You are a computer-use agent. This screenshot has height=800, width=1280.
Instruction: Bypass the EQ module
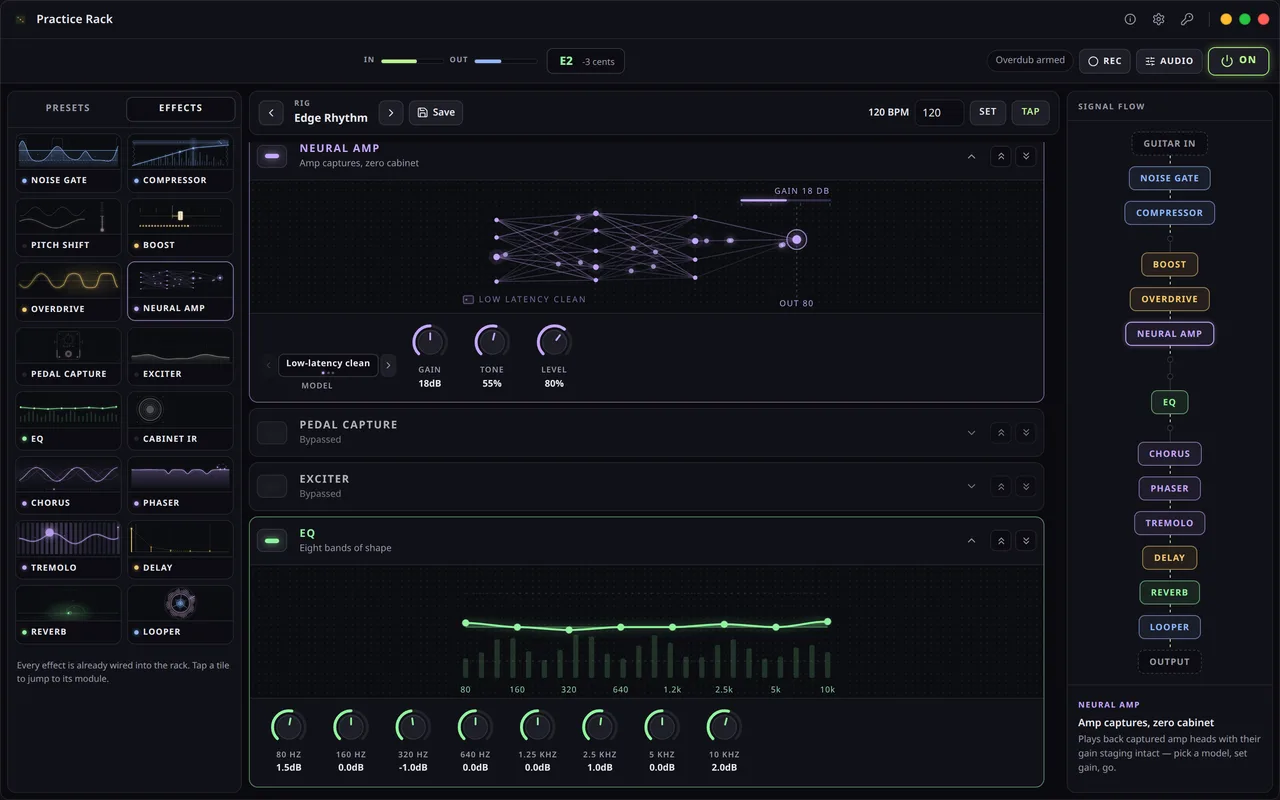click(272, 541)
